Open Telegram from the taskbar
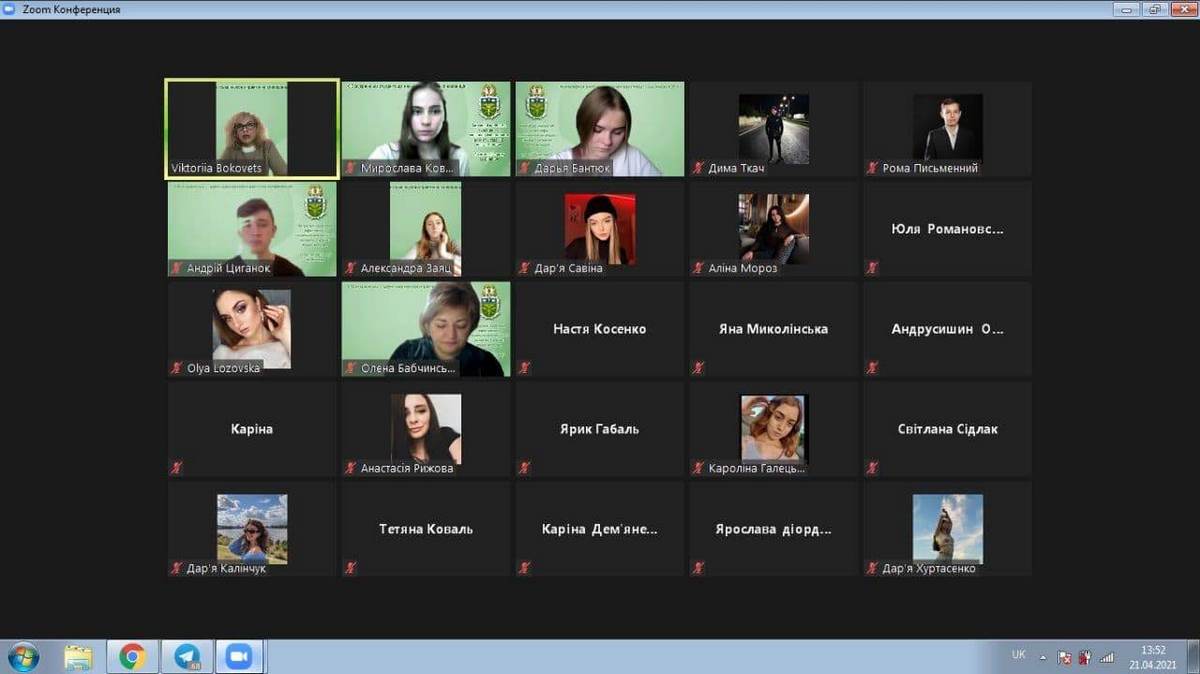This screenshot has height=674, width=1200. coord(187,656)
